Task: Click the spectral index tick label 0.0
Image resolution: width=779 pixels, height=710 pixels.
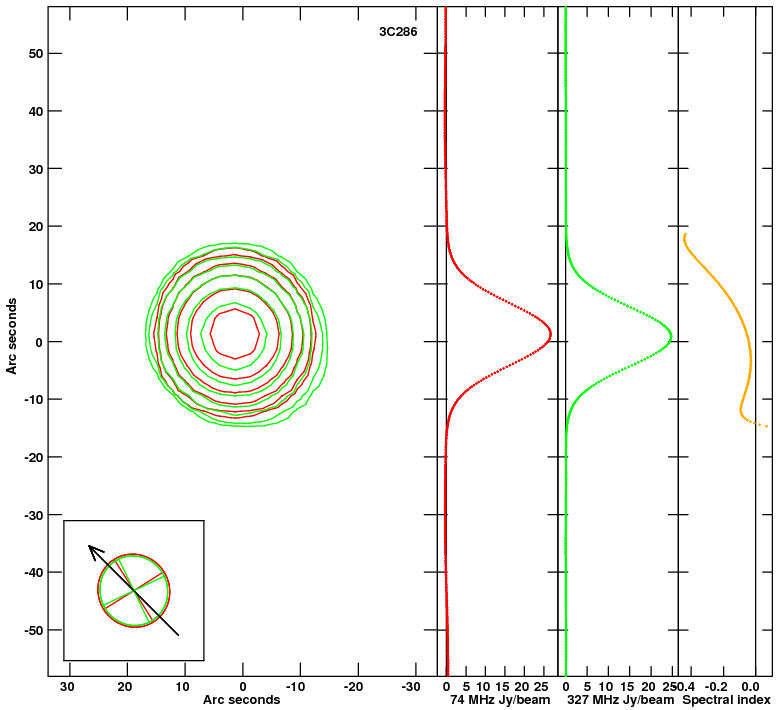Action: [751, 687]
